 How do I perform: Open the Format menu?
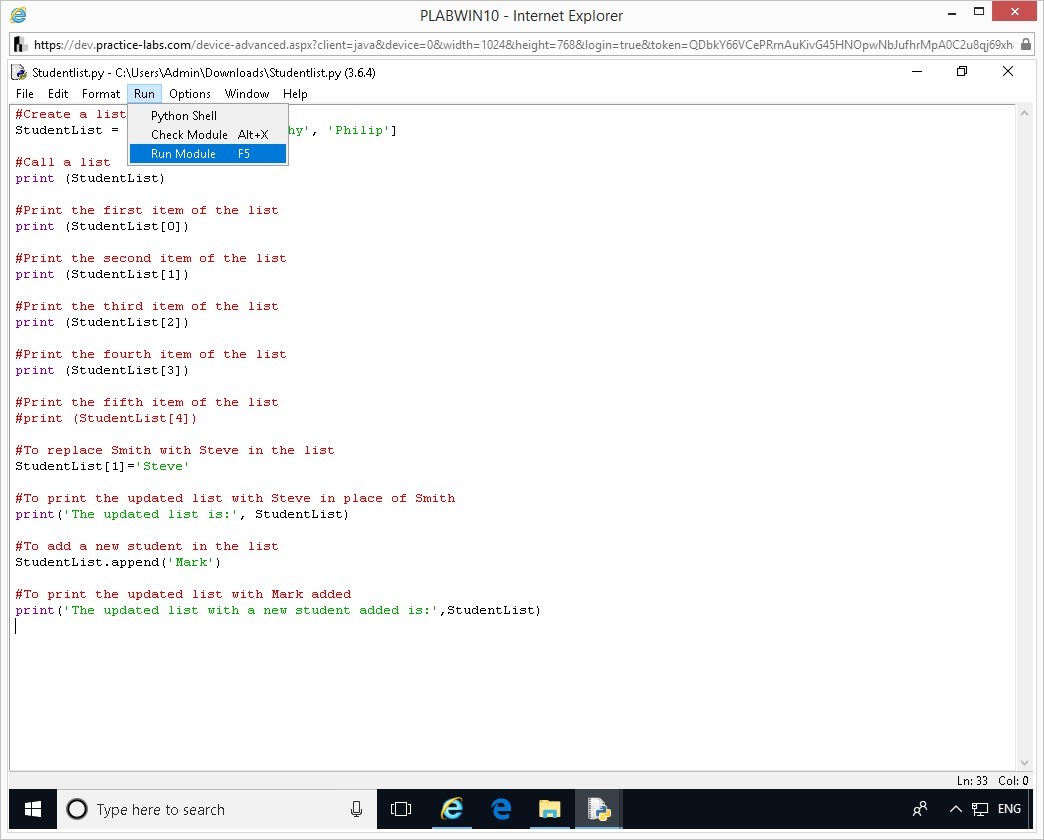[x=101, y=94]
